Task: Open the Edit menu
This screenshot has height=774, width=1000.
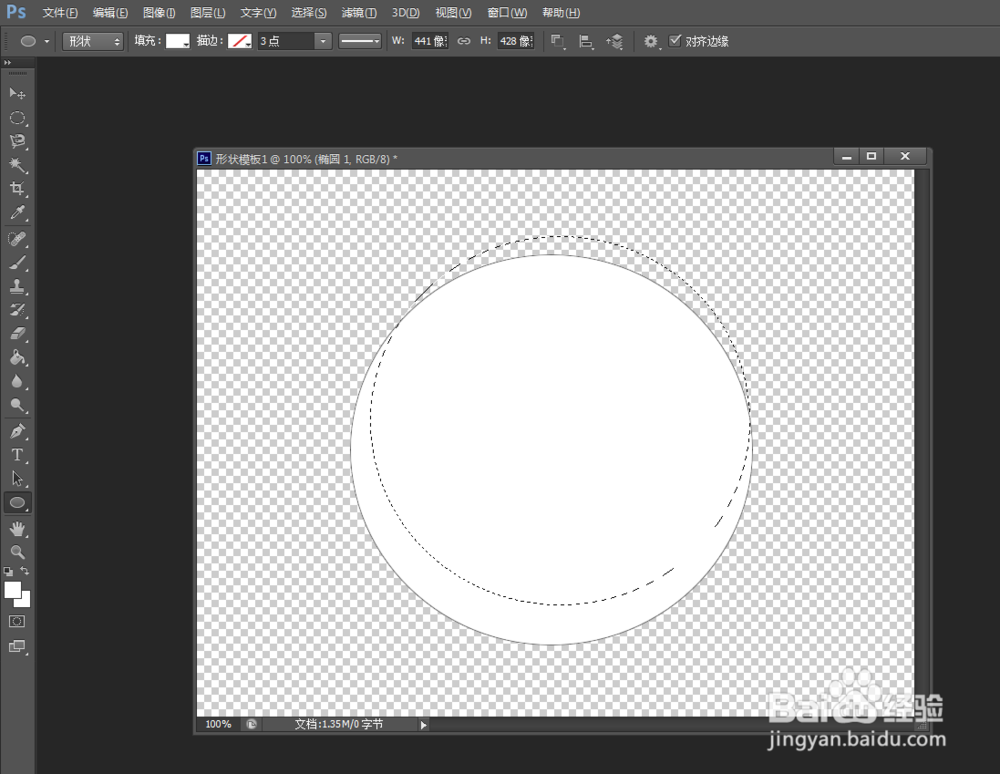Action: coord(110,13)
